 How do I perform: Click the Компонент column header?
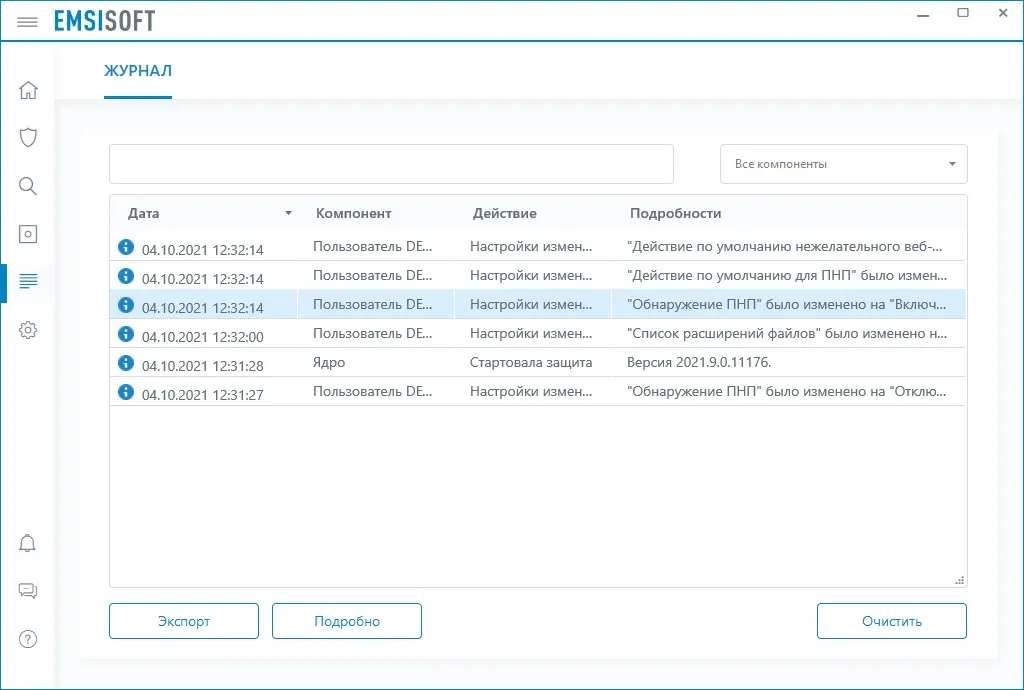(353, 213)
